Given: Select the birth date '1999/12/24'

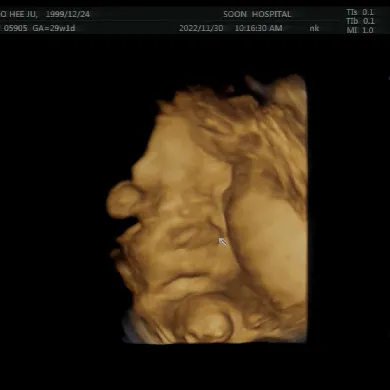Looking at the screenshot, I should [x=68, y=14].
